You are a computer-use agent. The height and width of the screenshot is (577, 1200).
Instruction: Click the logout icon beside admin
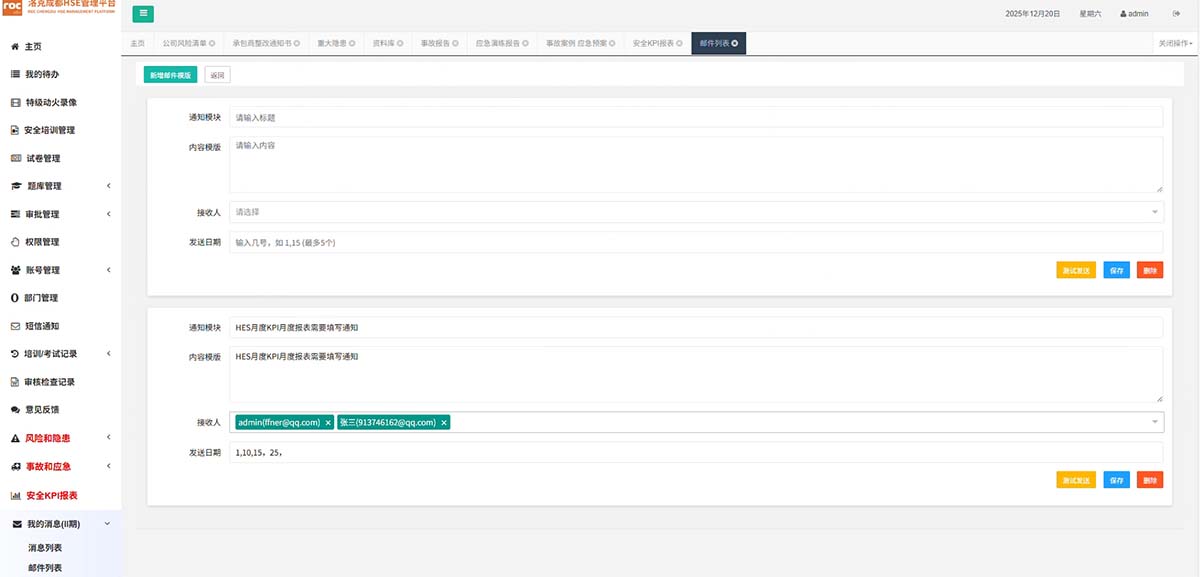(x=1176, y=14)
